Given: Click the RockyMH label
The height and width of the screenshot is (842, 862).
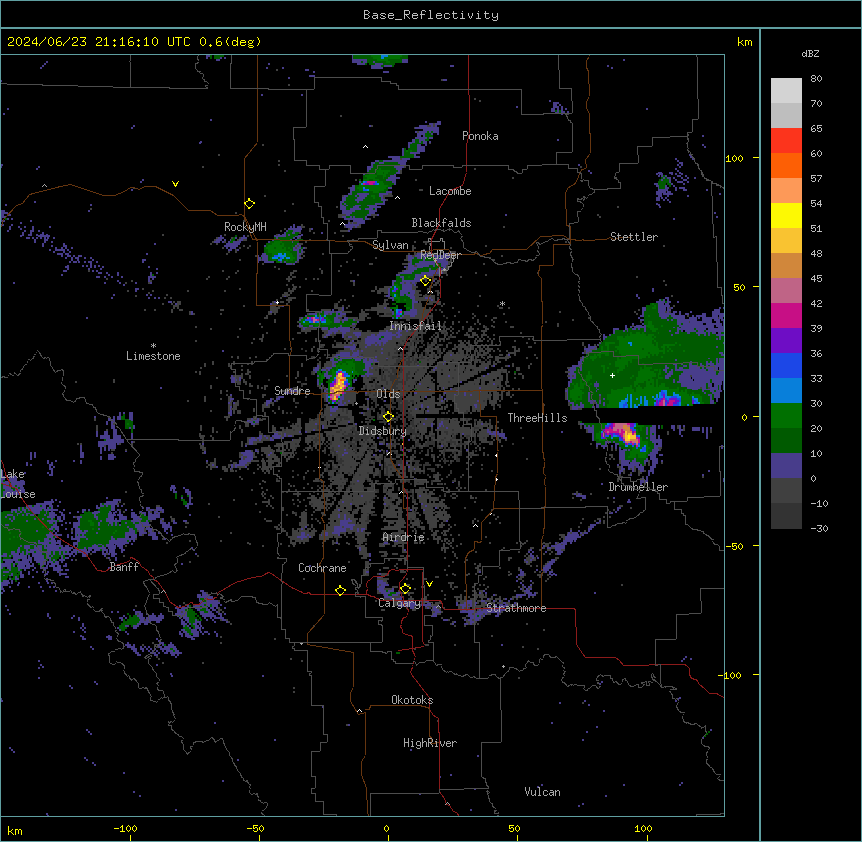Looking at the screenshot, I should pyautogui.click(x=245, y=227).
